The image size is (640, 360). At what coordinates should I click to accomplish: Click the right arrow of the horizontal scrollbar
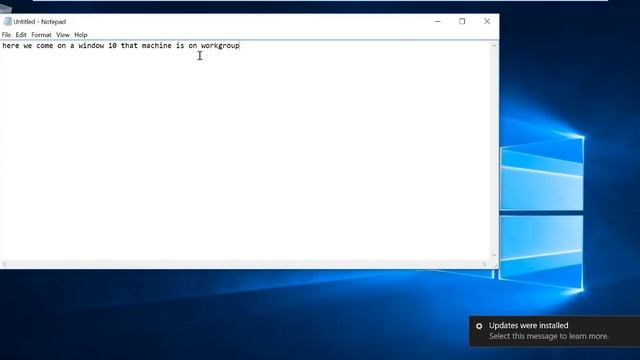484,264
